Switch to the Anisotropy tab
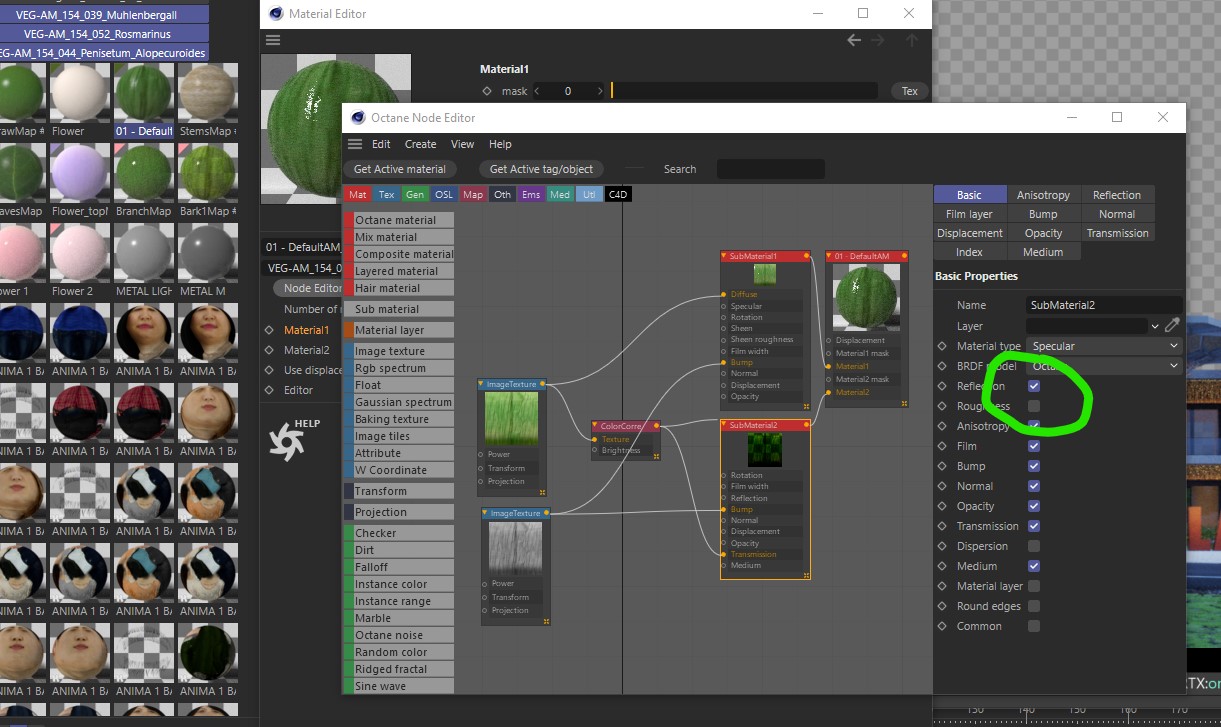 [x=1043, y=195]
